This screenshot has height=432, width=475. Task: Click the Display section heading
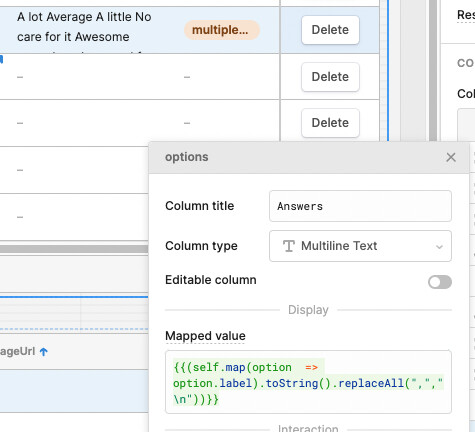(x=308, y=310)
